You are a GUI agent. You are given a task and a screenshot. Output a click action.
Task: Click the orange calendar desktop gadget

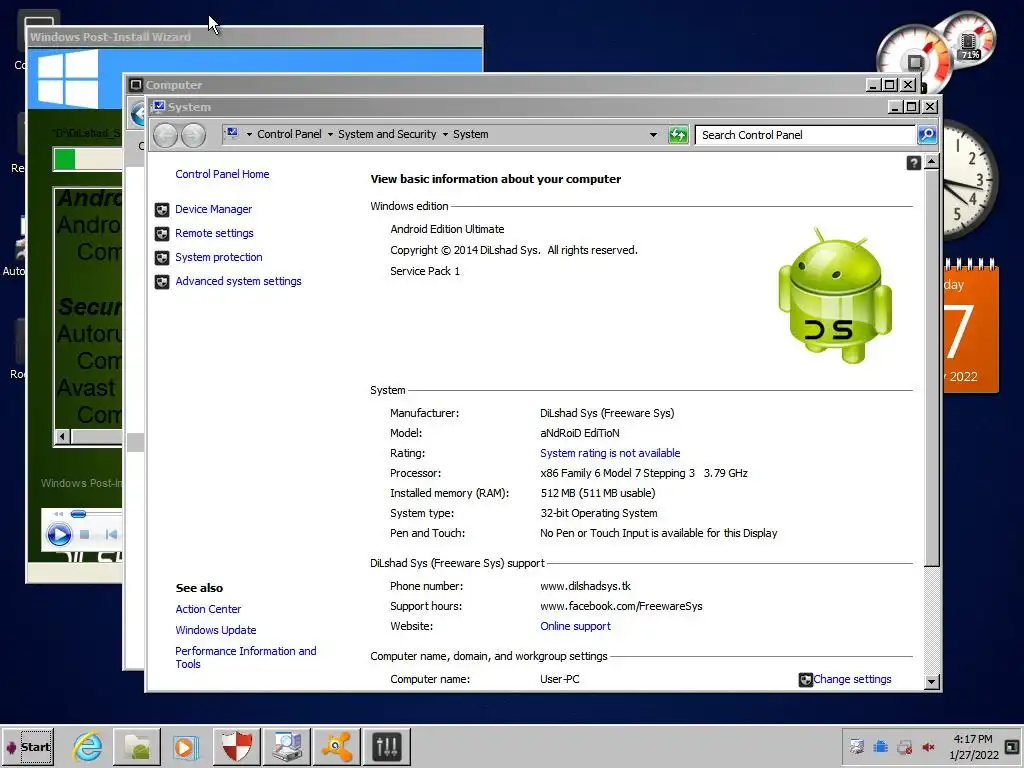[972, 326]
